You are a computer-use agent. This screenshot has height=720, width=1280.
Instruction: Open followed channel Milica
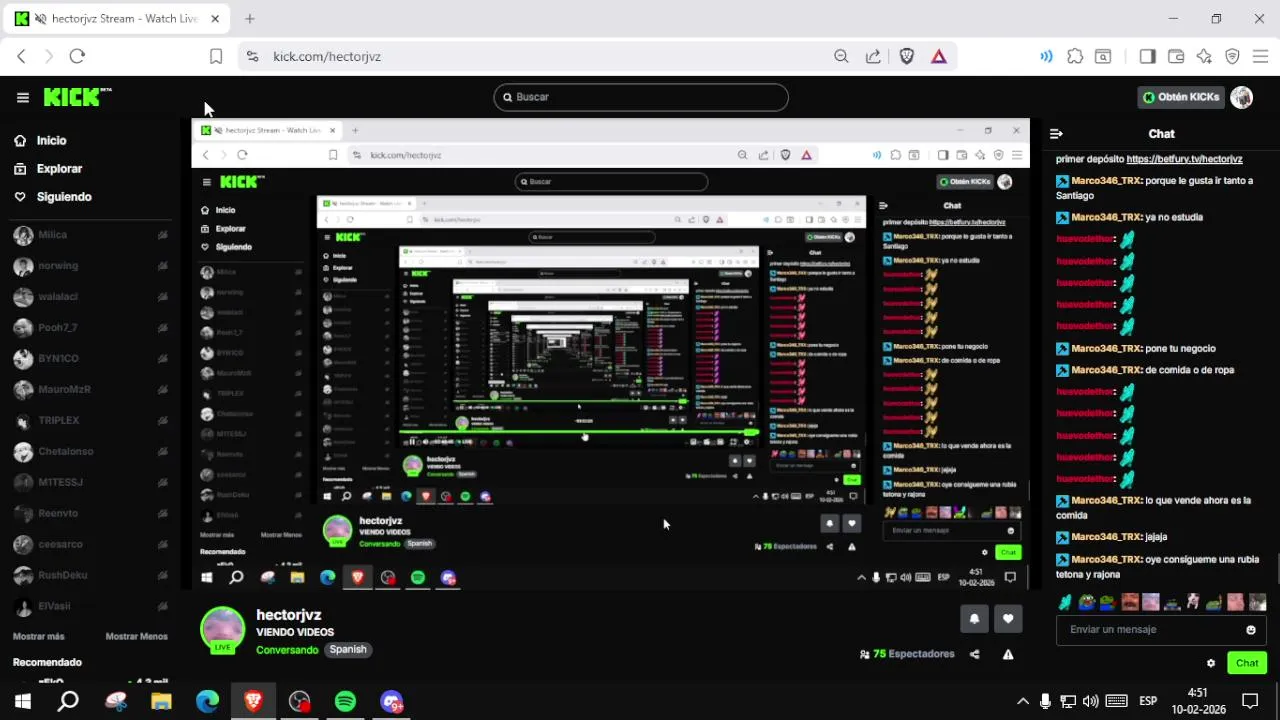coord(90,235)
